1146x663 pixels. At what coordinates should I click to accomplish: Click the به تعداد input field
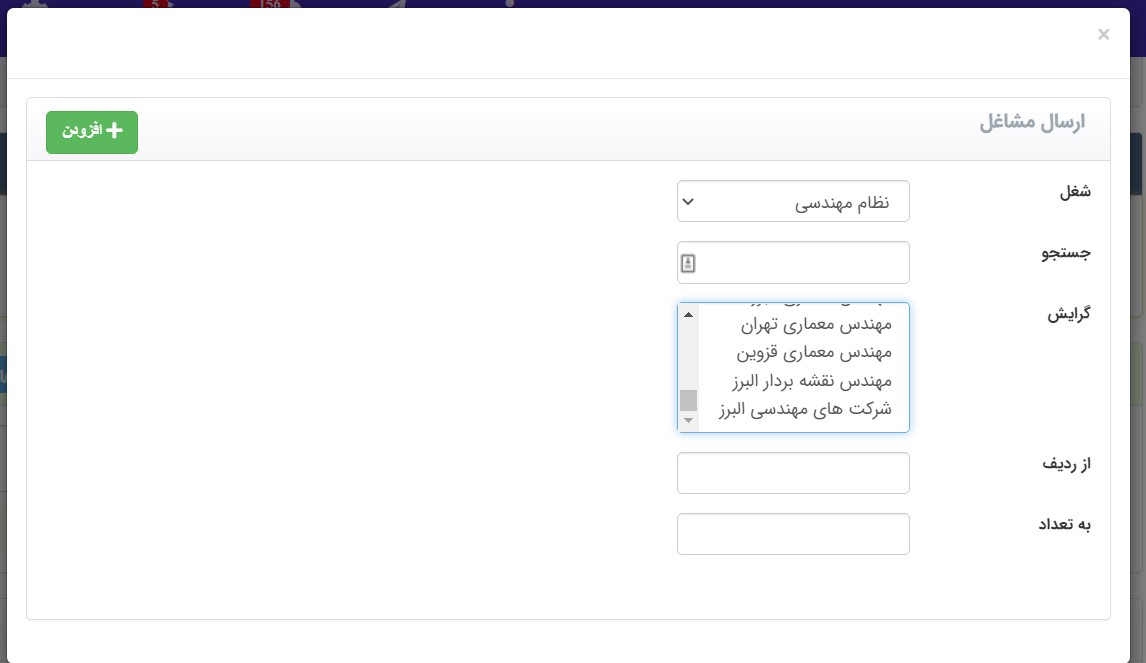(793, 534)
